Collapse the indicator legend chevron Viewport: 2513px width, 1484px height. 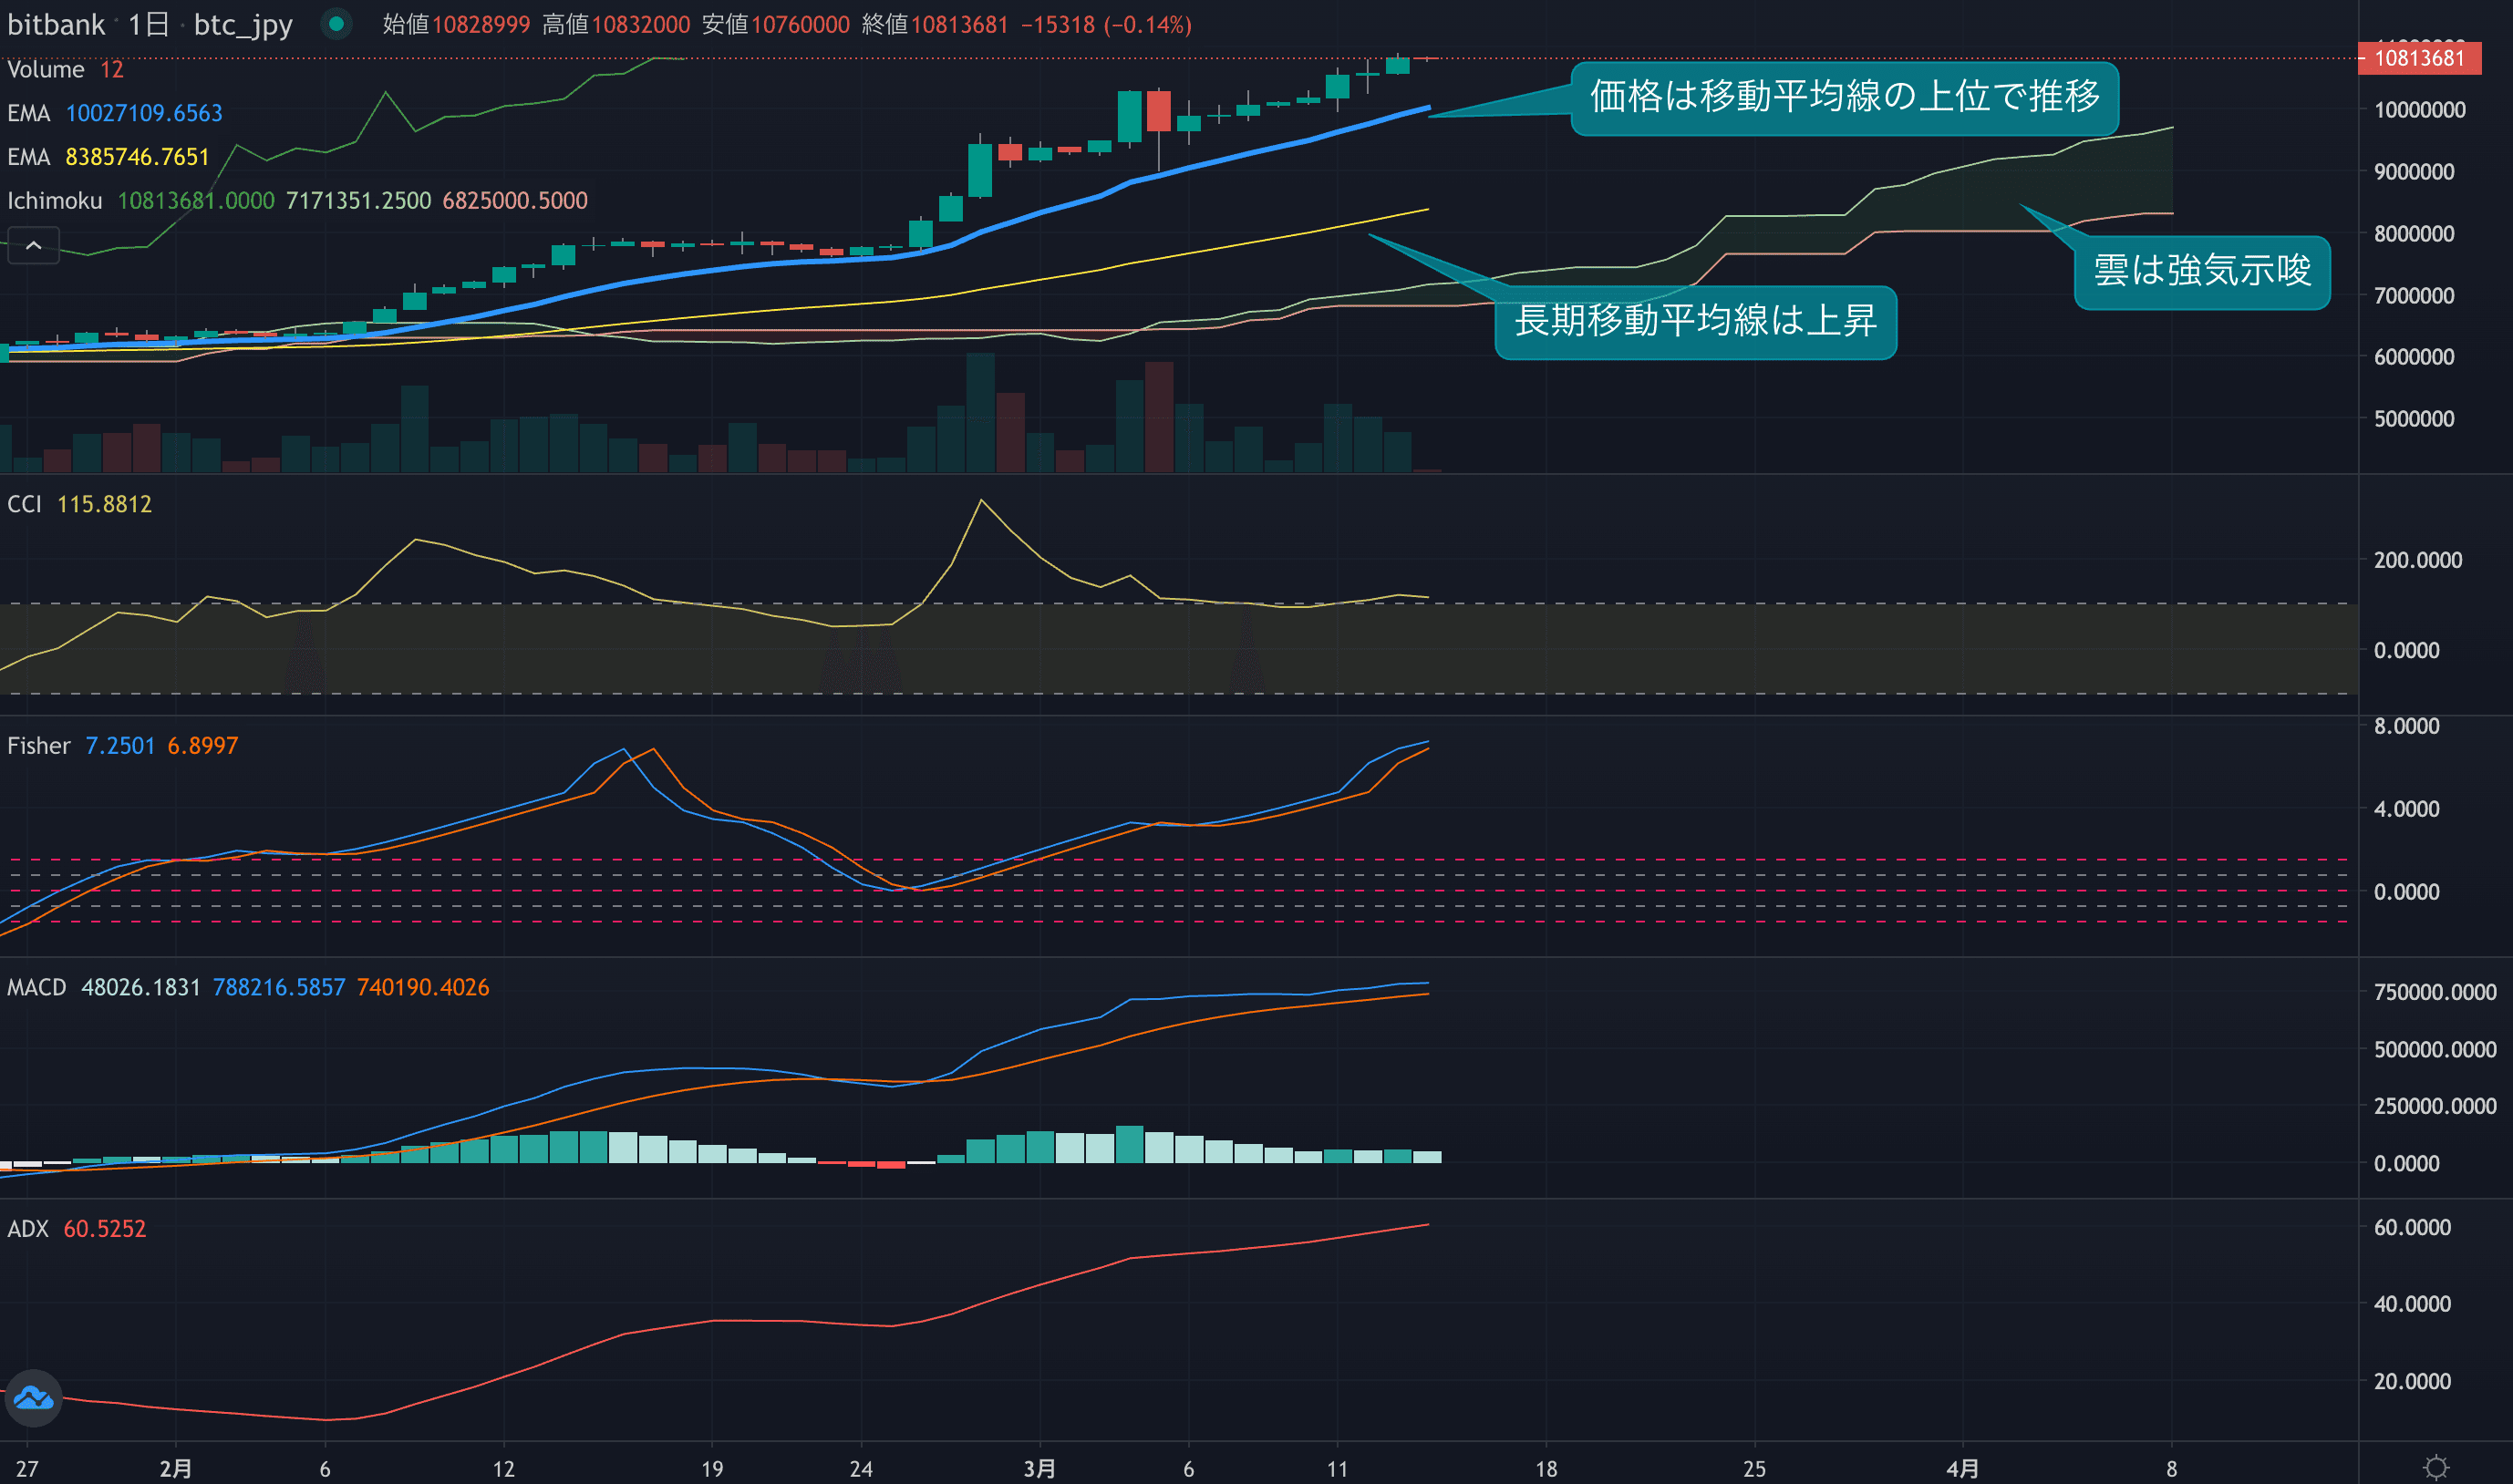tap(33, 245)
